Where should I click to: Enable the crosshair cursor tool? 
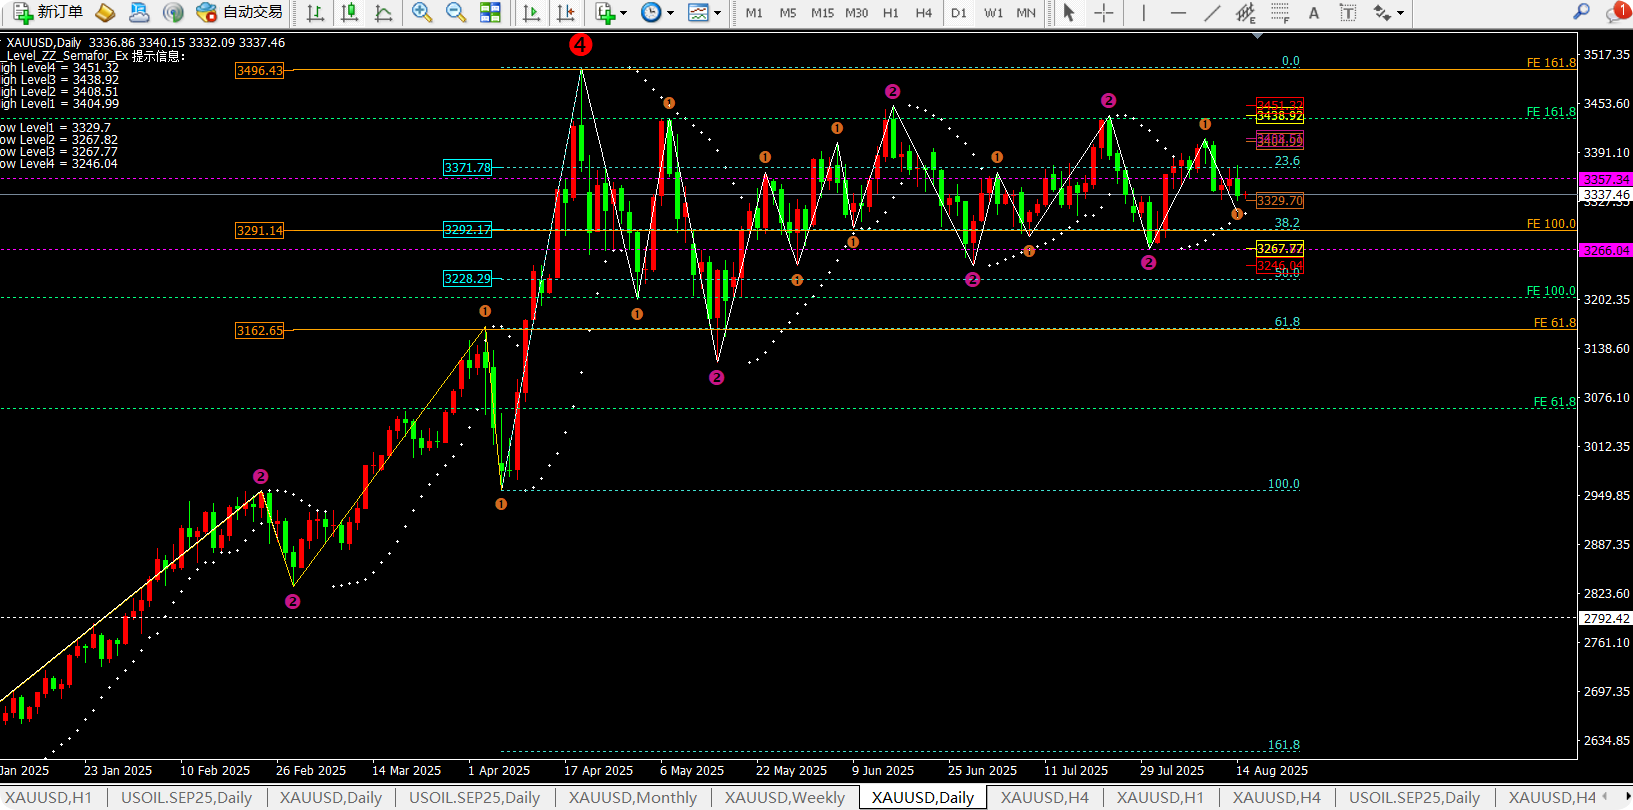pyautogui.click(x=1104, y=13)
